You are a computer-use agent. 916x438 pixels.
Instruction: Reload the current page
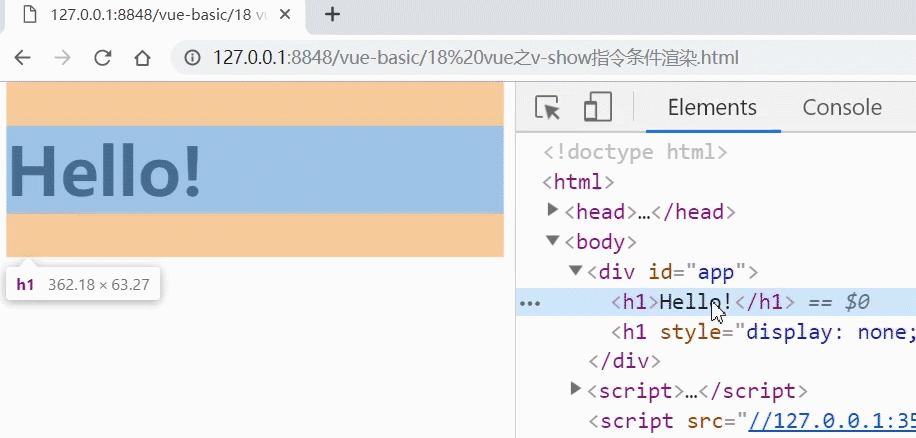pyautogui.click(x=103, y=58)
